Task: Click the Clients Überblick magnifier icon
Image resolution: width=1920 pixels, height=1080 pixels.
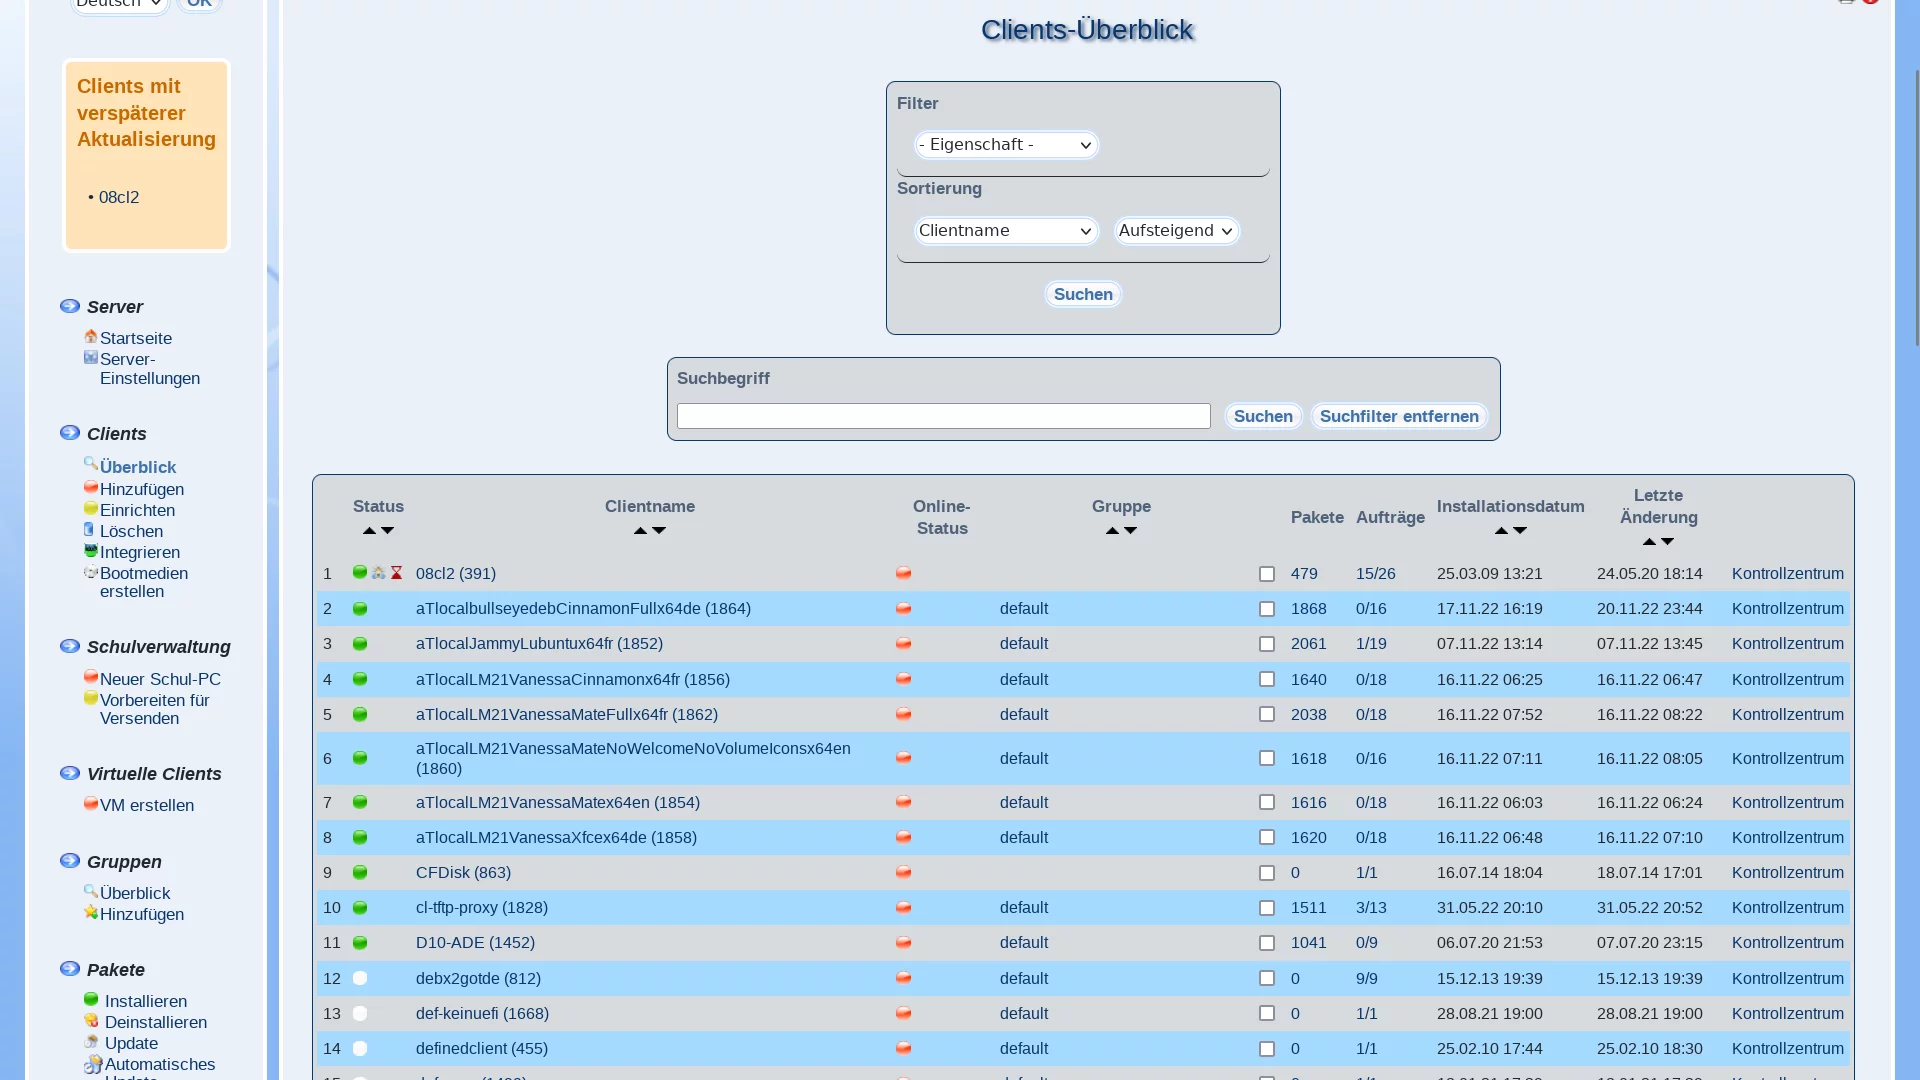Action: tap(91, 464)
